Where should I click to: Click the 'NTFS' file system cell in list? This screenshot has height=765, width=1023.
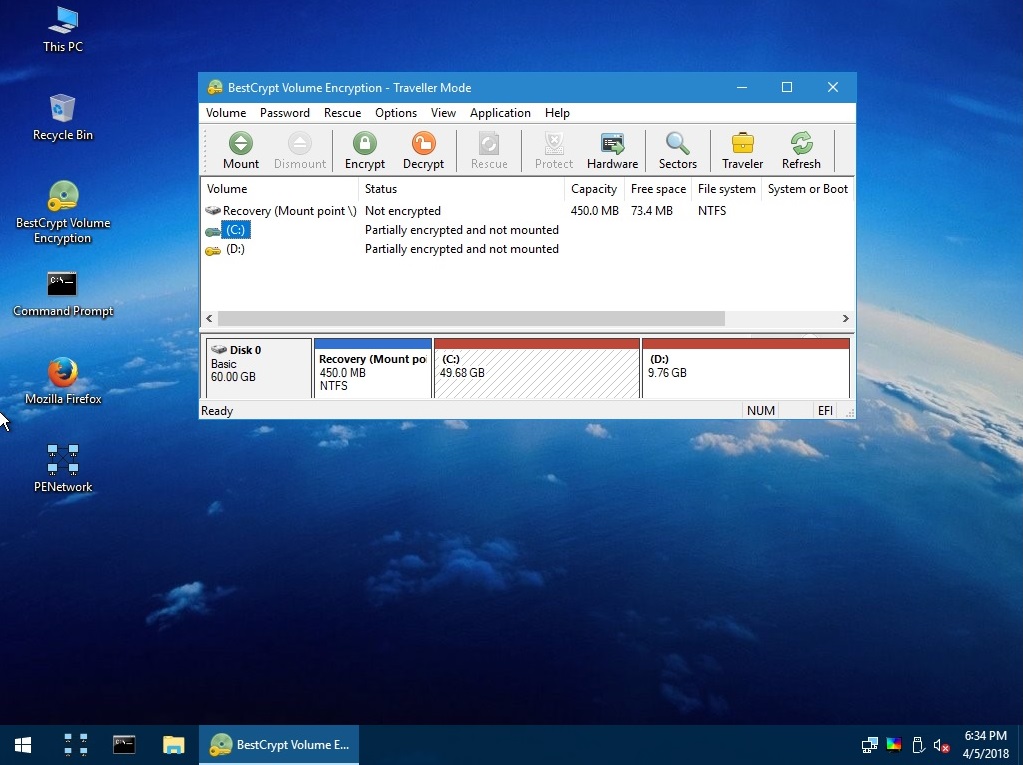pyautogui.click(x=712, y=211)
